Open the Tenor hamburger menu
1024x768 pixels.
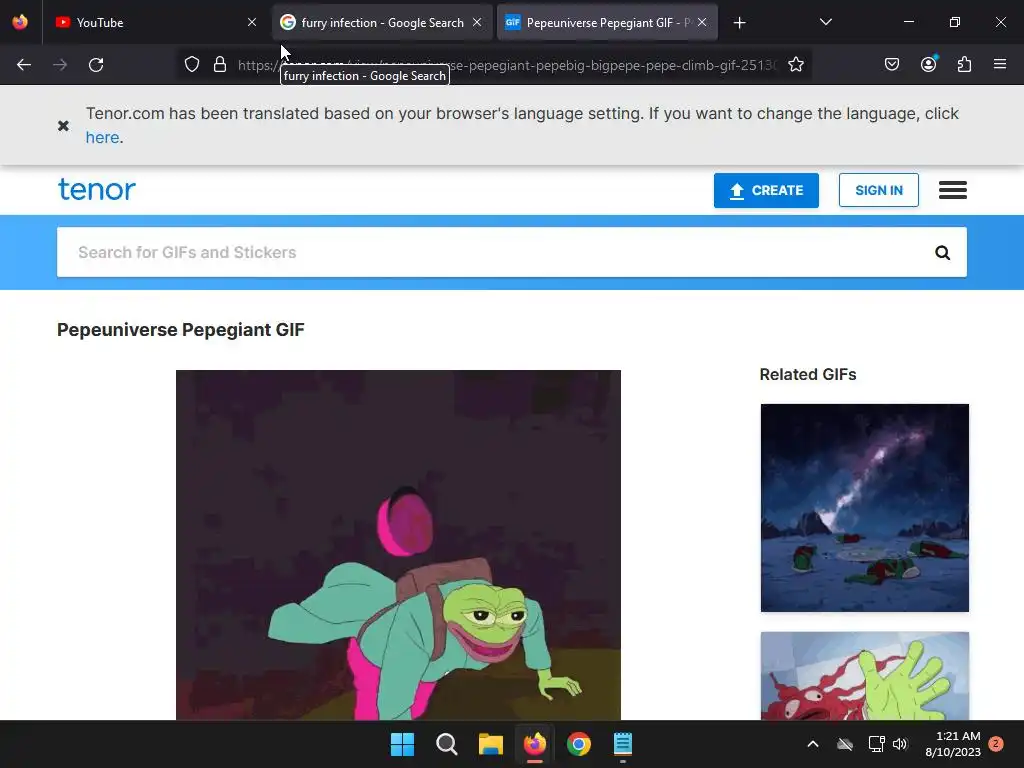click(x=953, y=191)
